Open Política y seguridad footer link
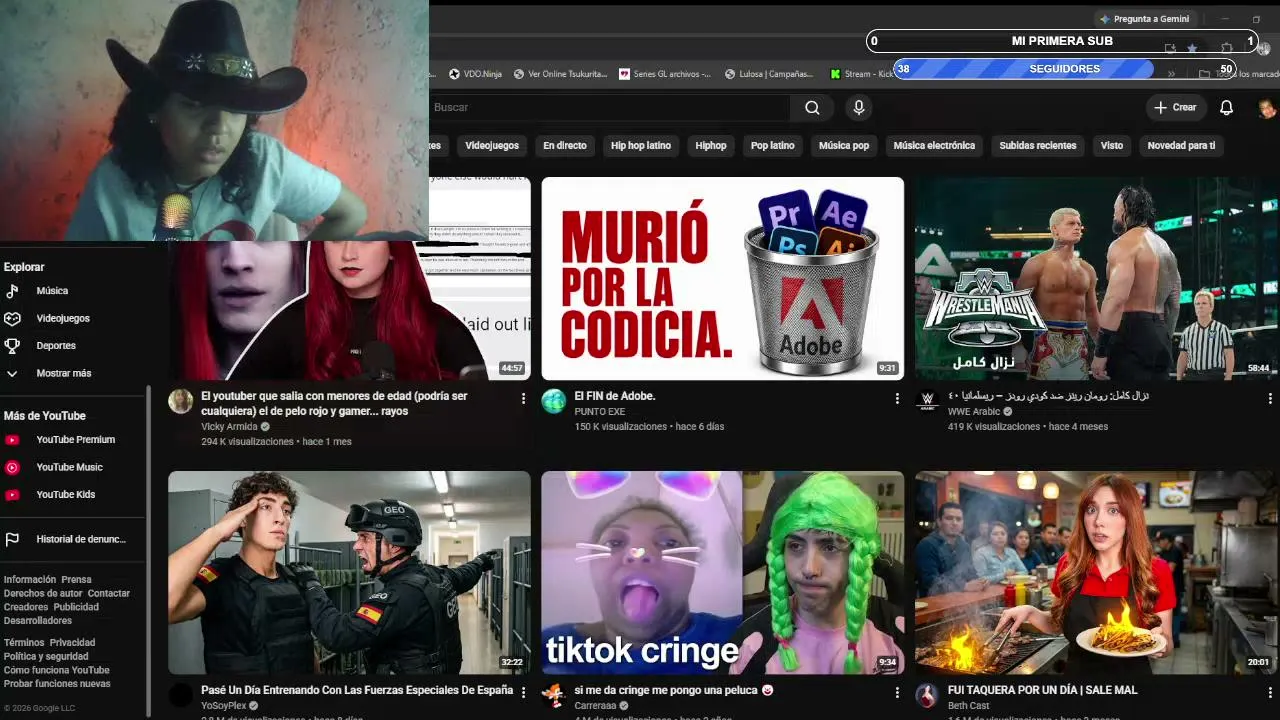This screenshot has width=1280, height=720. (x=46, y=657)
